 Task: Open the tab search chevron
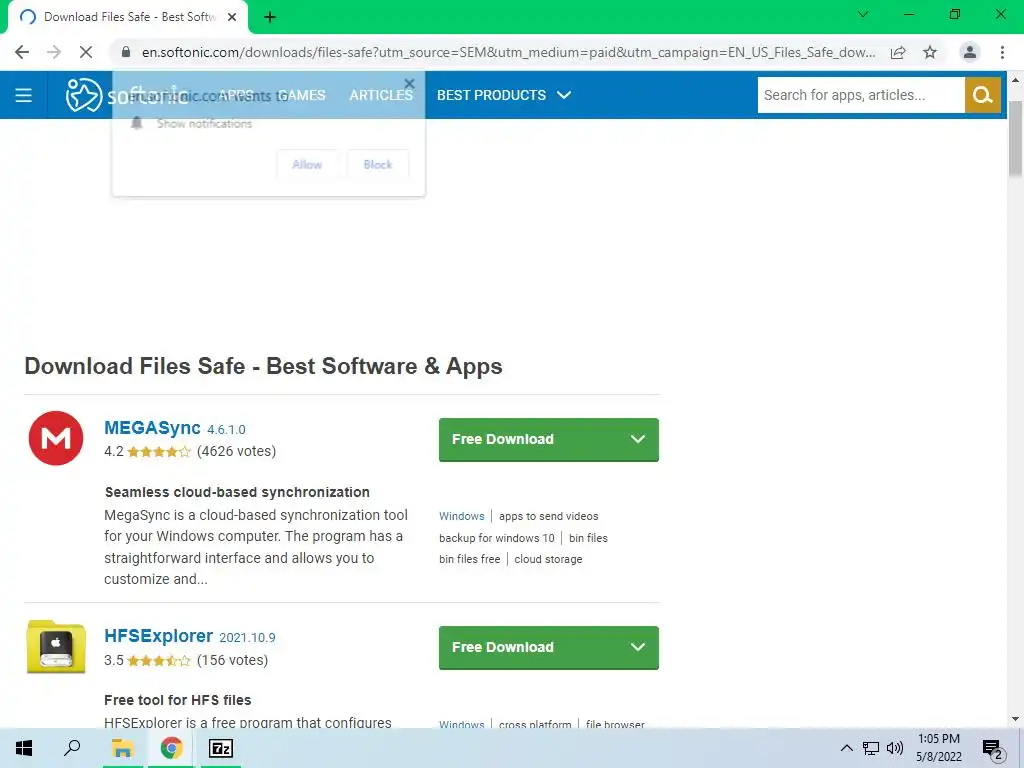click(x=863, y=14)
